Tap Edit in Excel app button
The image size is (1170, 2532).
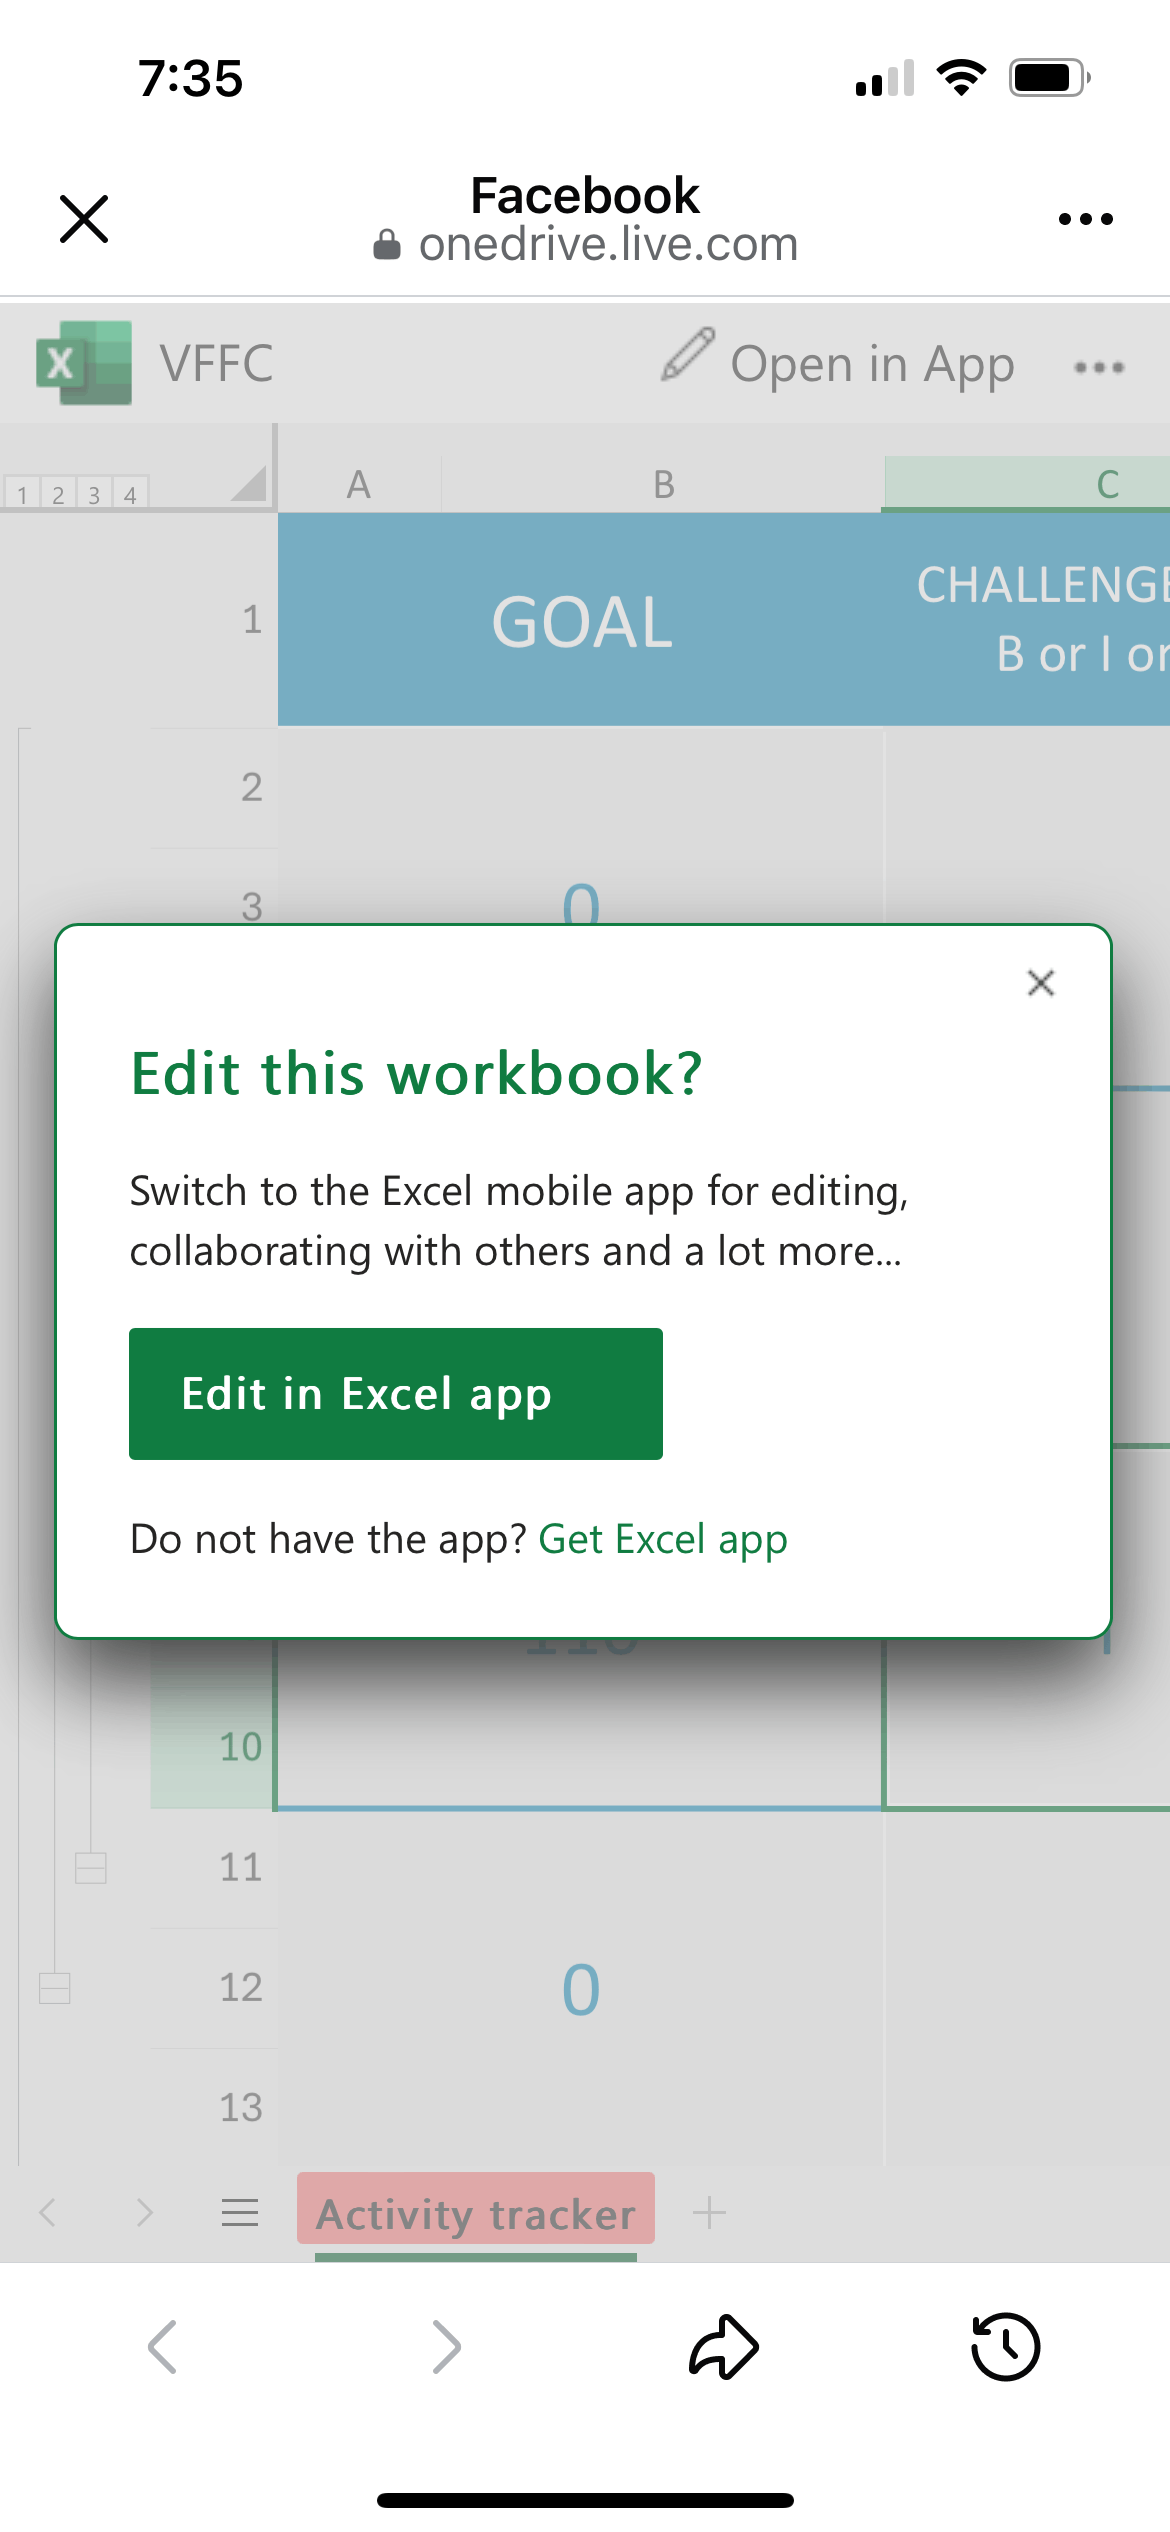[x=396, y=1394]
